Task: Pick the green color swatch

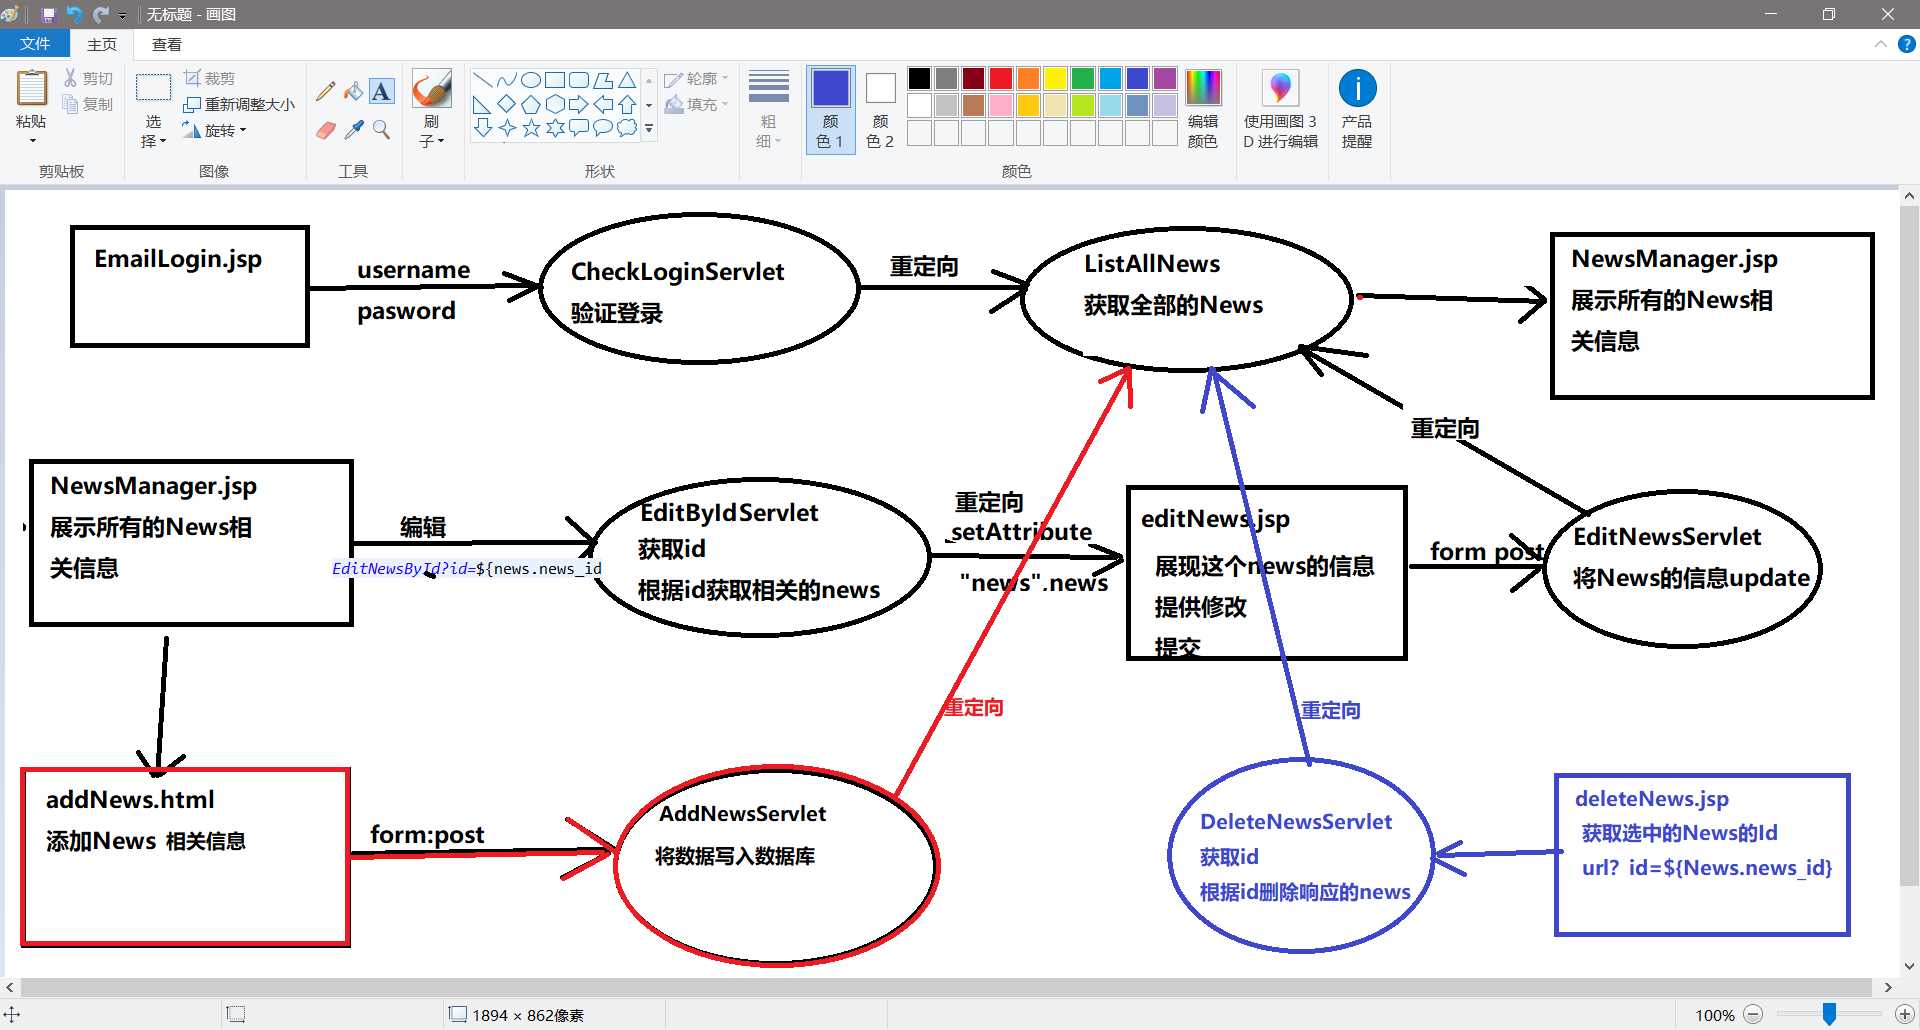Action: coord(1083,78)
